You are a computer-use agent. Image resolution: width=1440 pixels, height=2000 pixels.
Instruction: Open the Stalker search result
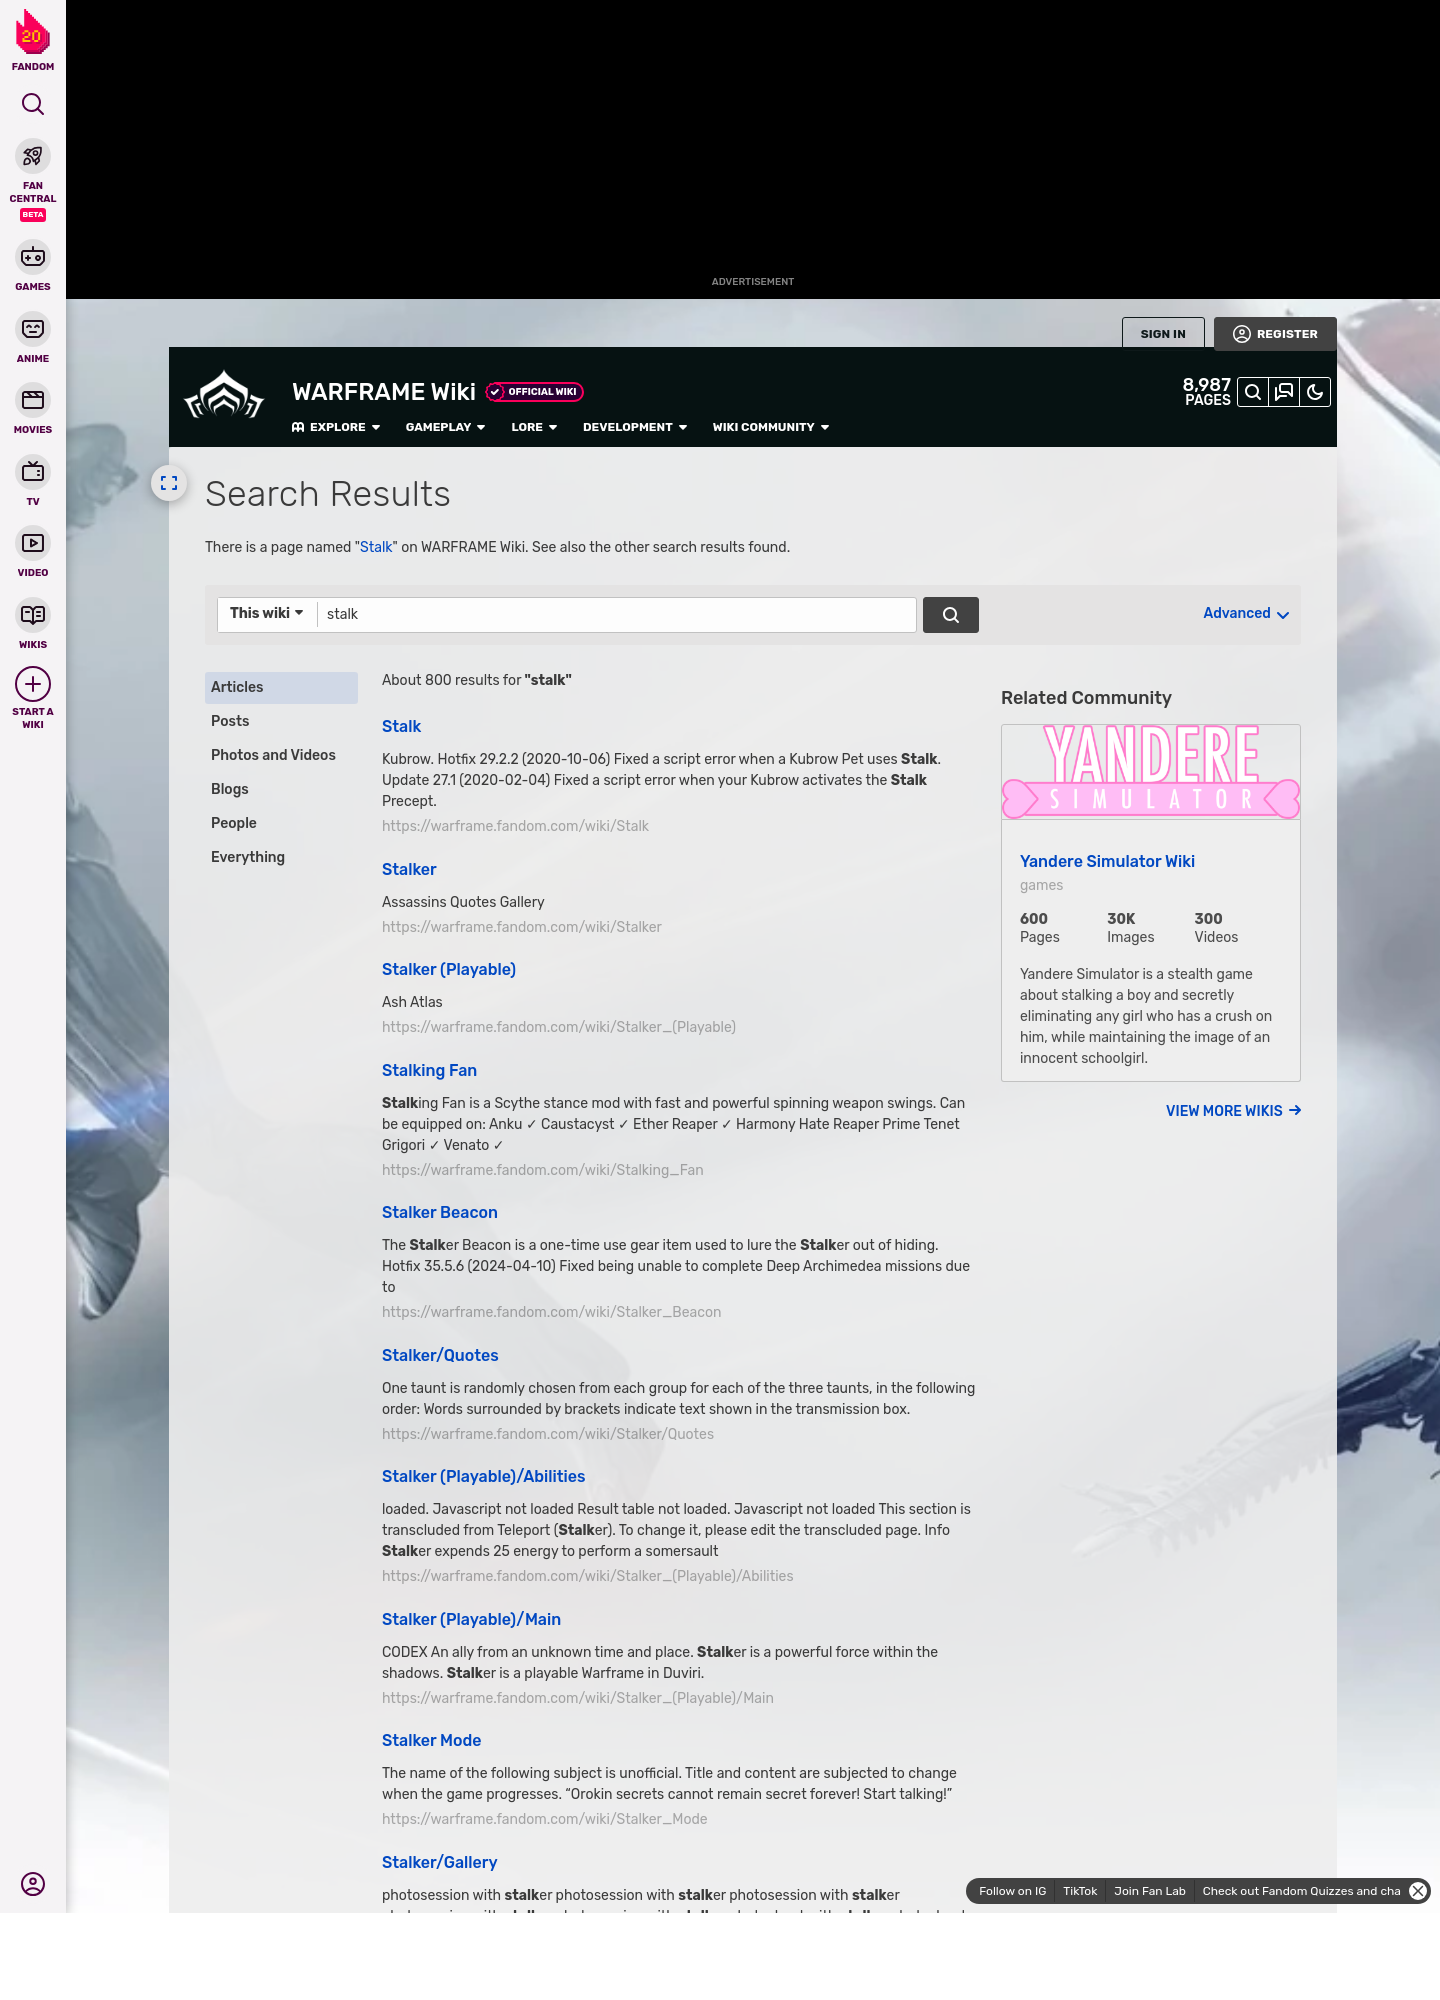click(x=409, y=869)
